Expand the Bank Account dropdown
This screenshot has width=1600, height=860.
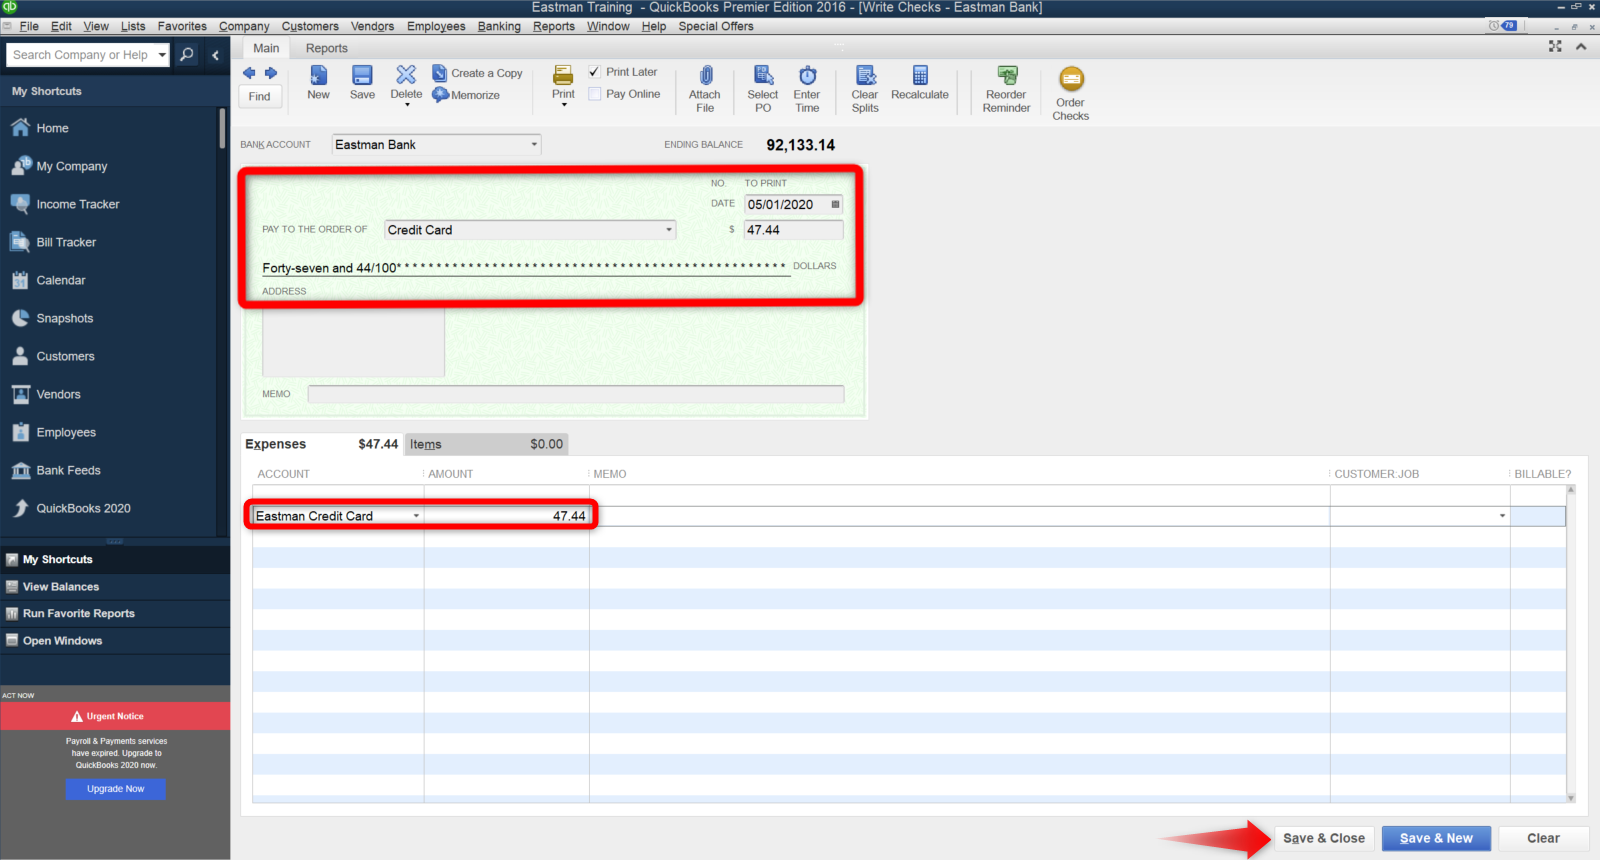click(534, 145)
